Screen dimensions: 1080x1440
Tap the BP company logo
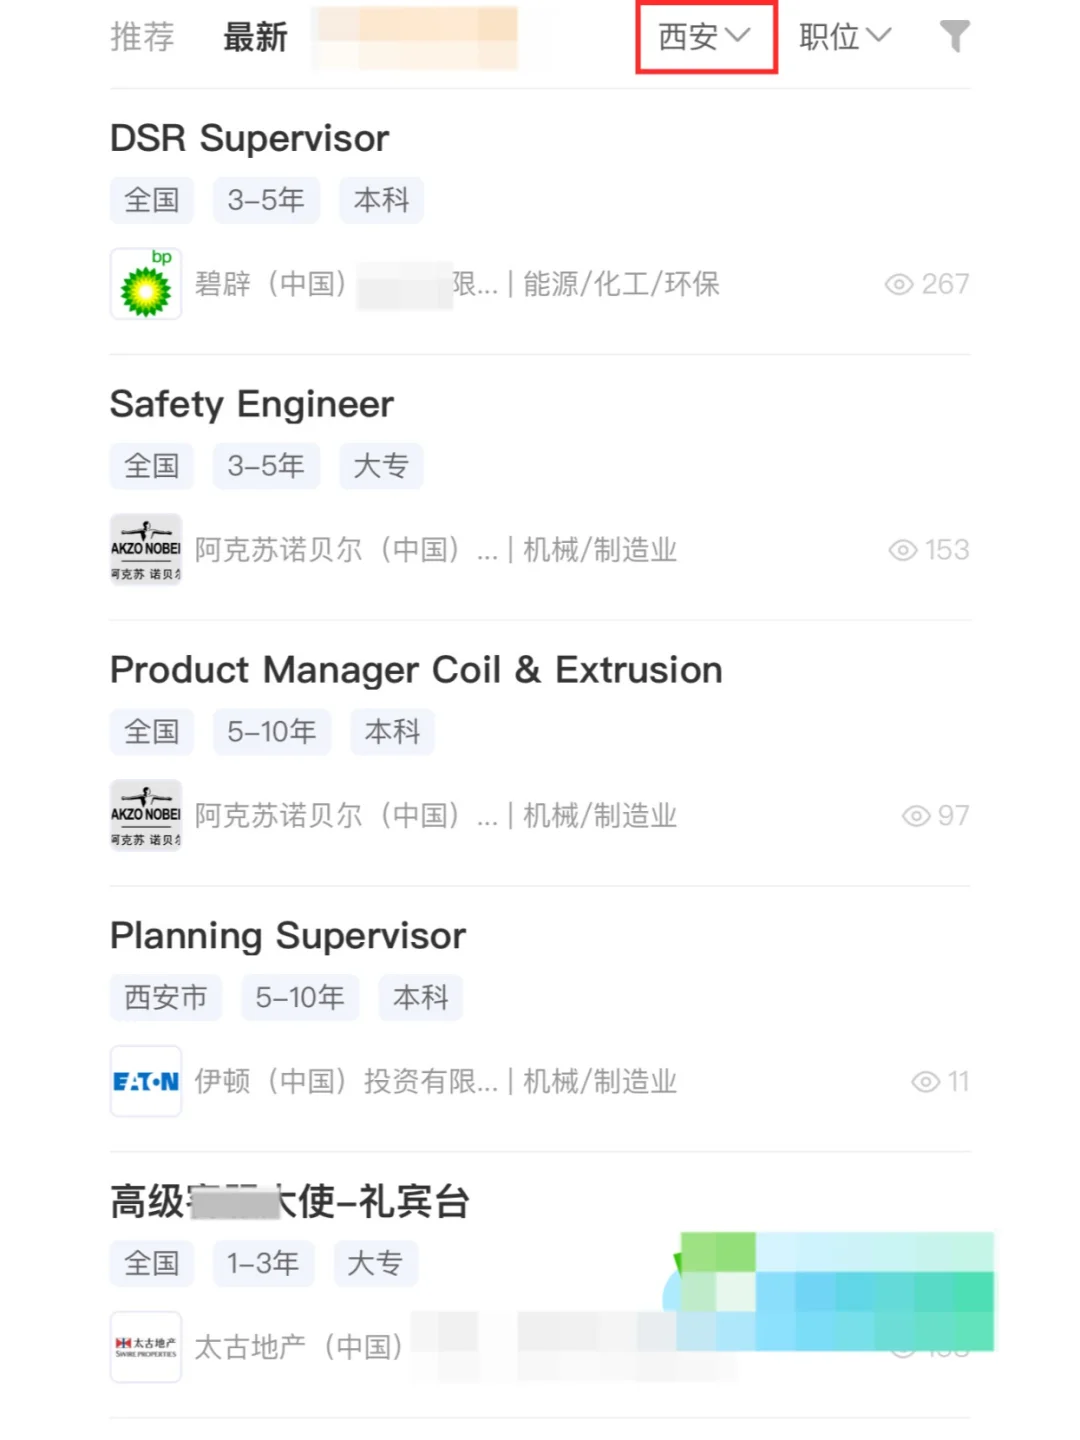(x=146, y=284)
